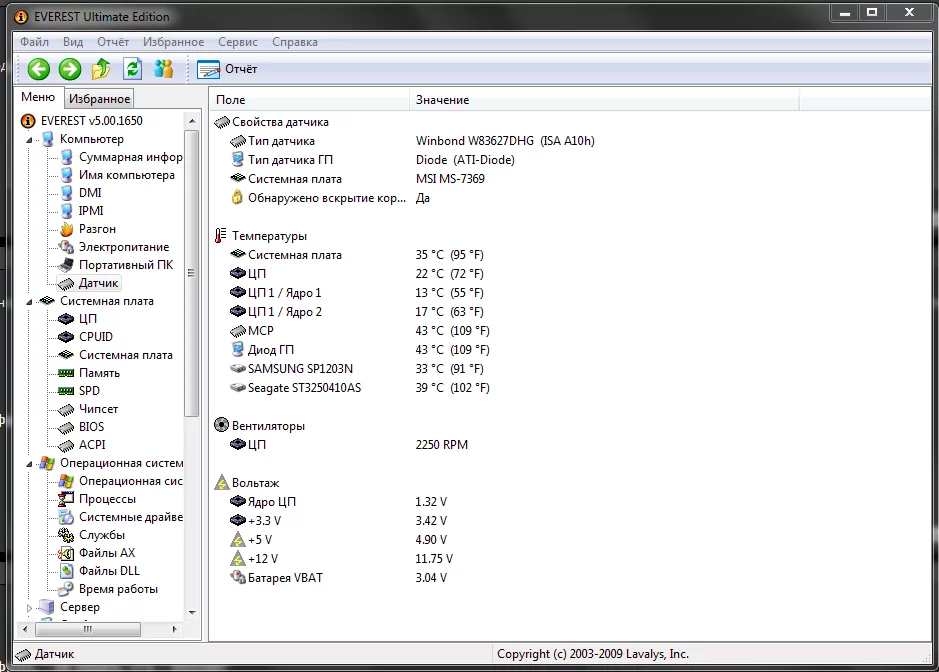The height and width of the screenshot is (672, 939).
Task: Click the laptop icon for Портативный ПК
Action: point(66,265)
